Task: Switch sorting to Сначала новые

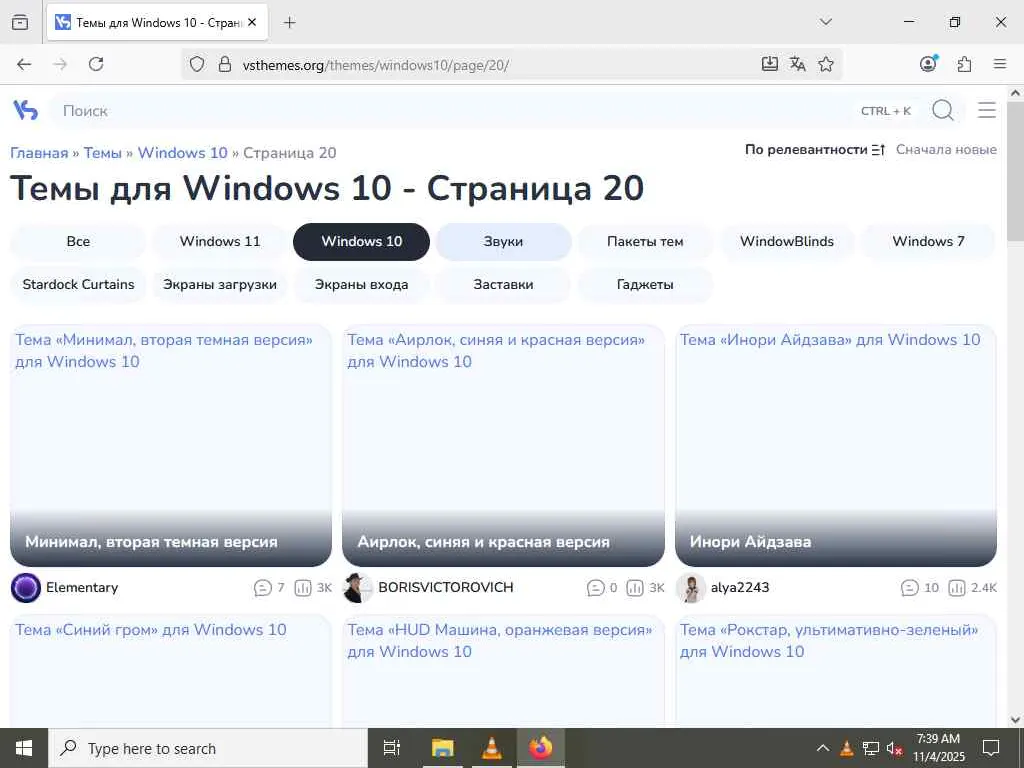Action: click(x=946, y=150)
